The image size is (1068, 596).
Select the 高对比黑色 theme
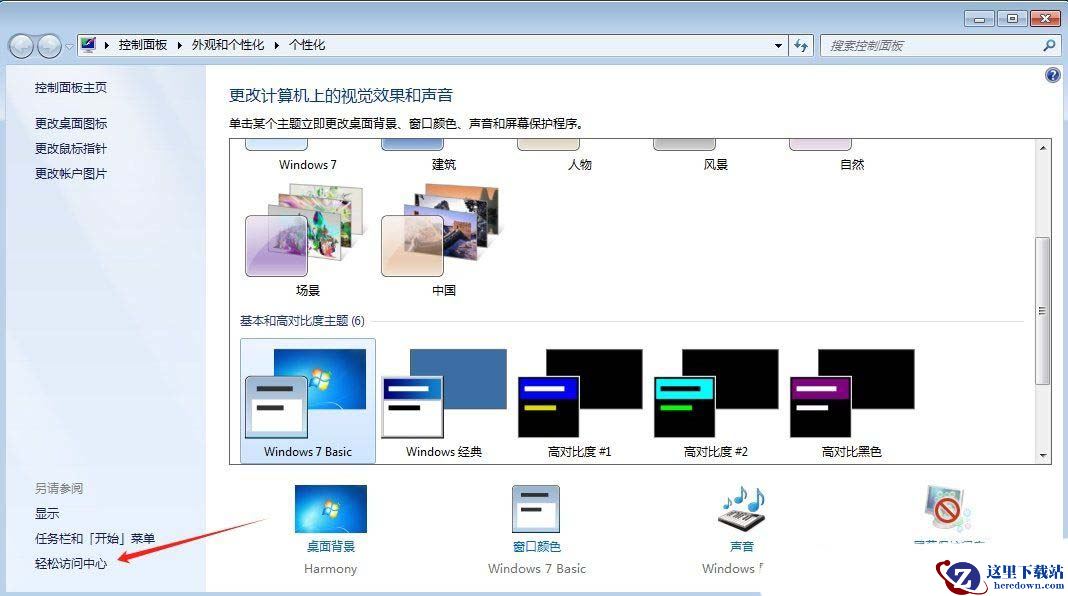[x=852, y=402]
